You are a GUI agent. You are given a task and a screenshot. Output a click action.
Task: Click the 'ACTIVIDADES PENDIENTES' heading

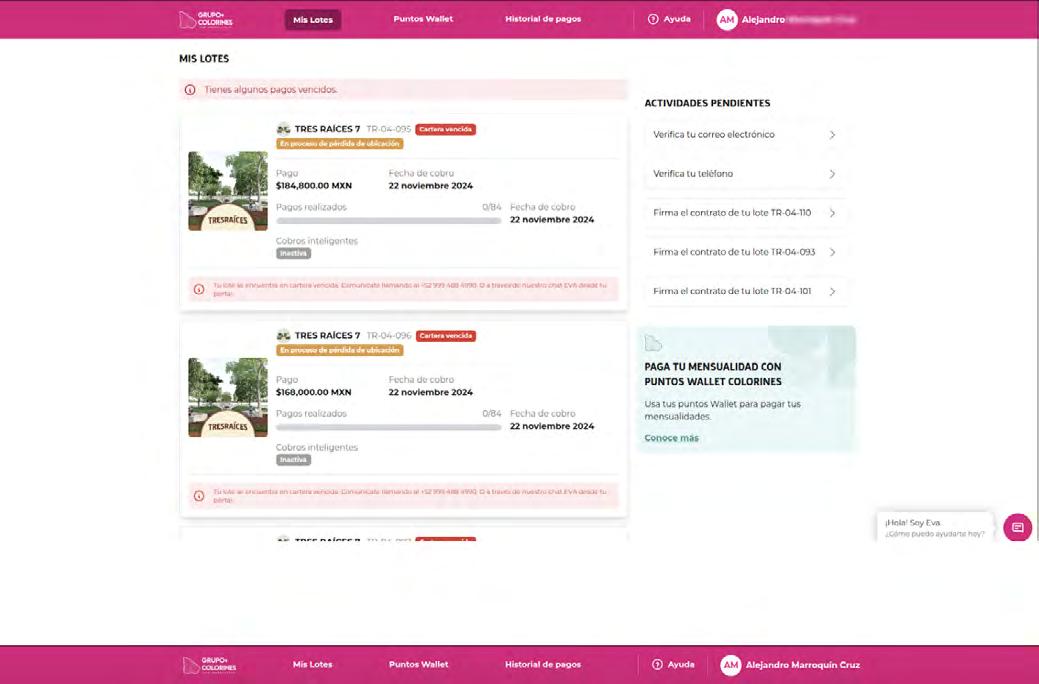707,103
